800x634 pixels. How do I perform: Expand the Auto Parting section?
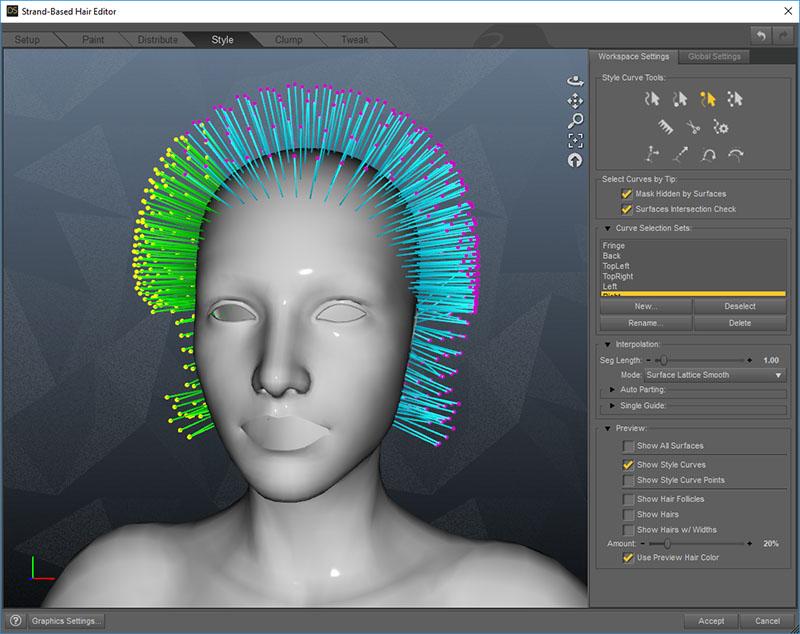pyautogui.click(x=614, y=390)
